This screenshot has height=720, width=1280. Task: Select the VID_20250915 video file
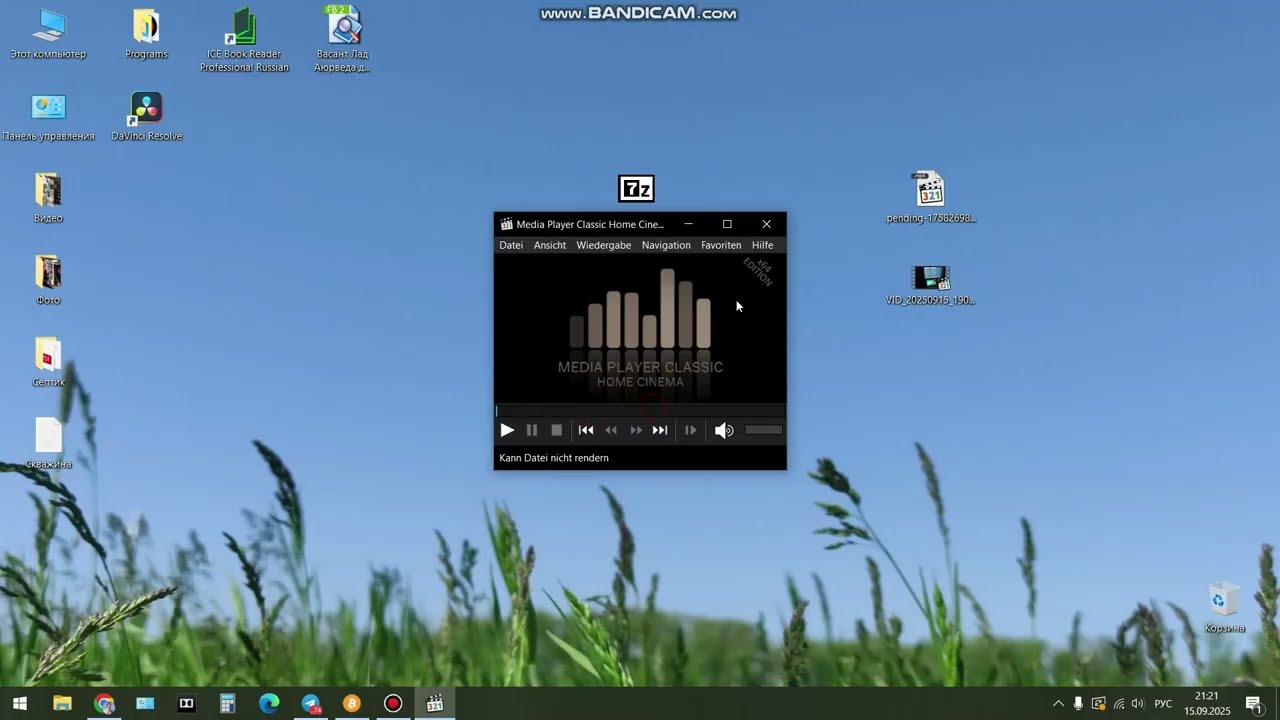coord(930,284)
